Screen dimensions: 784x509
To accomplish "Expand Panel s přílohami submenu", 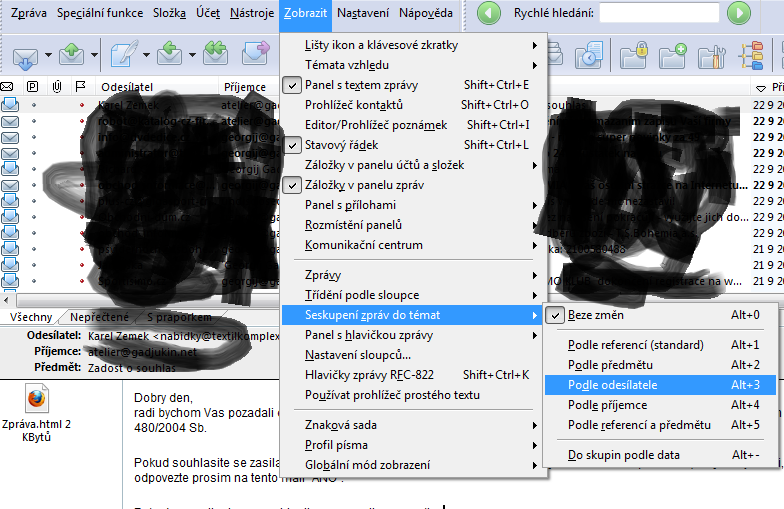I will pyautogui.click(x=414, y=205).
